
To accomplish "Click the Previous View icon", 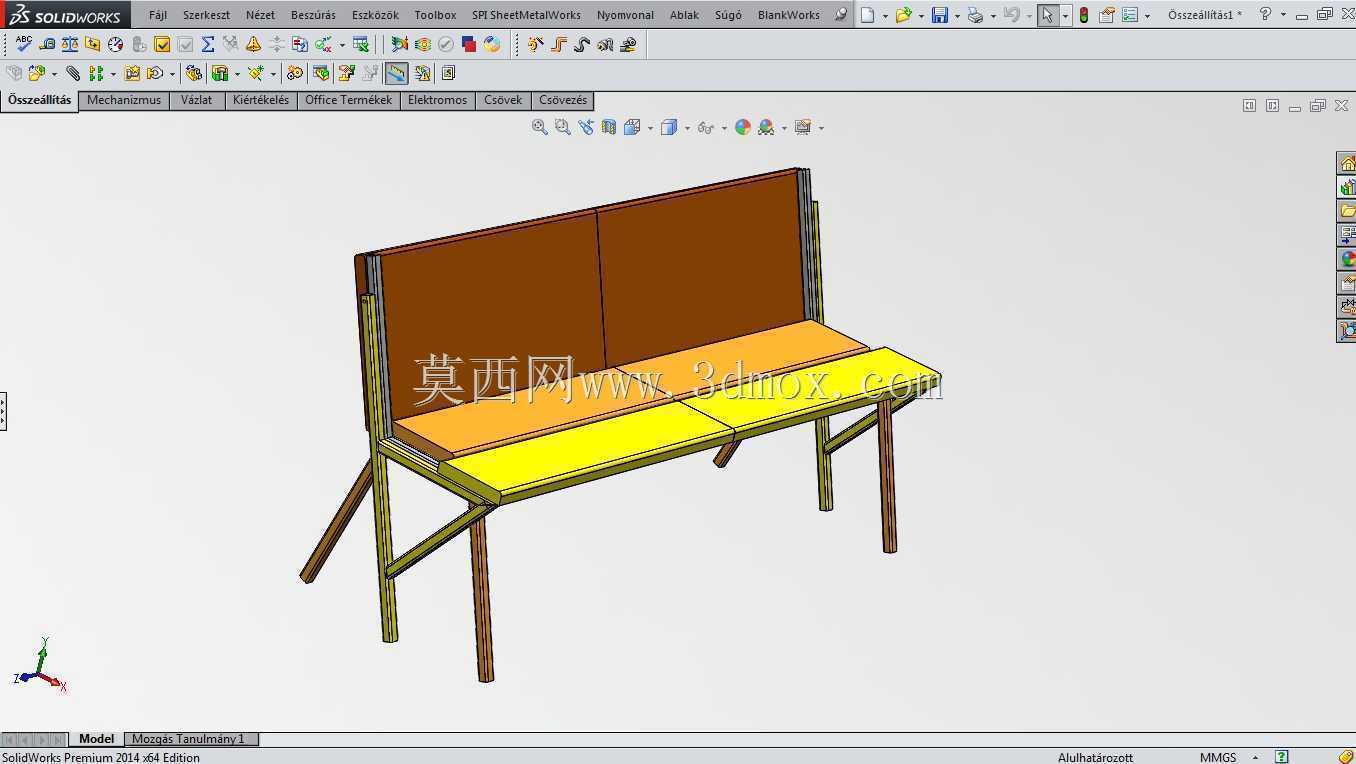I will click(586, 127).
